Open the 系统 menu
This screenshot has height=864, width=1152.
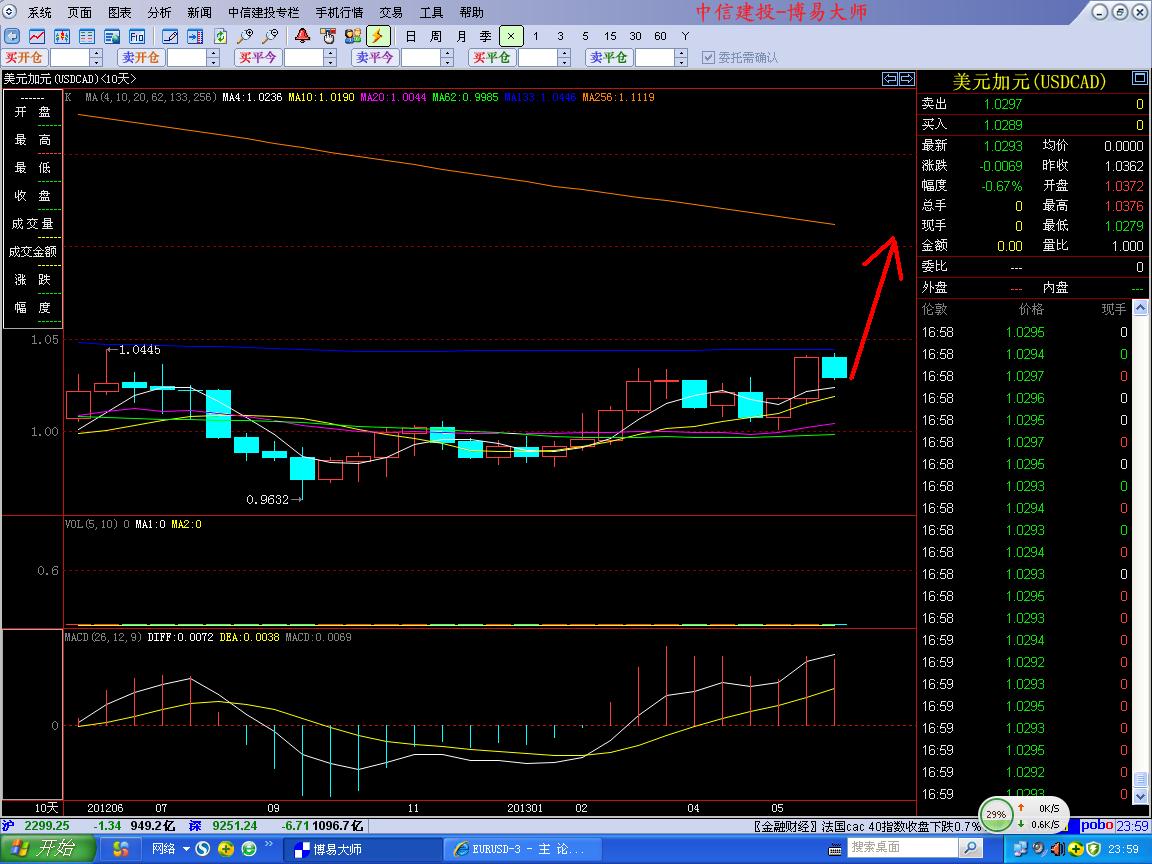tap(40, 12)
